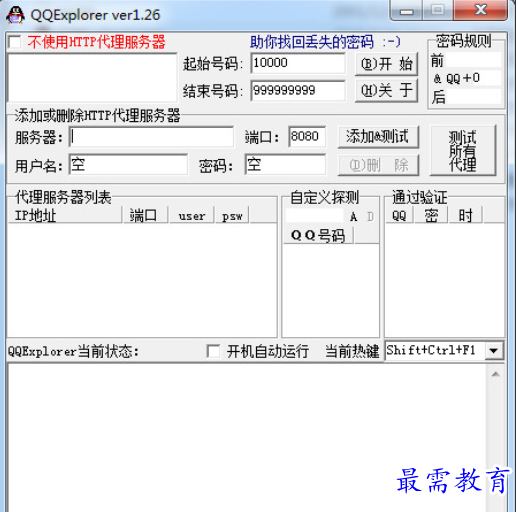Click the user column header
518x512 pixels.
pos(191,215)
